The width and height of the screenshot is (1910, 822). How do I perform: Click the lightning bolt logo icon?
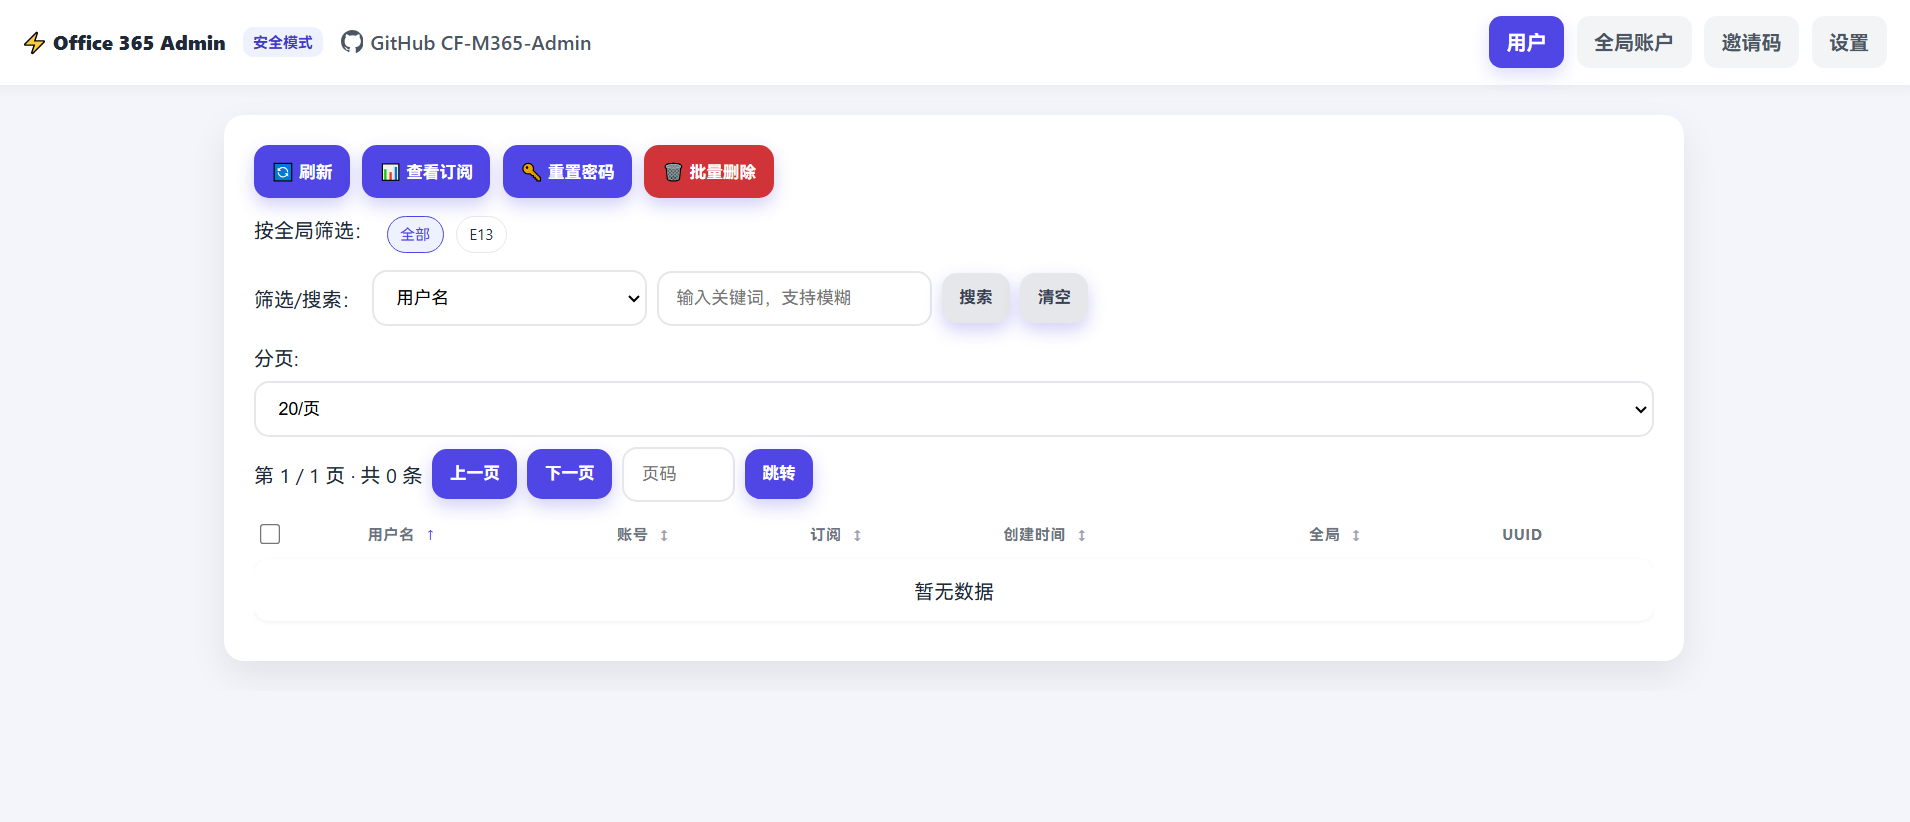(34, 43)
